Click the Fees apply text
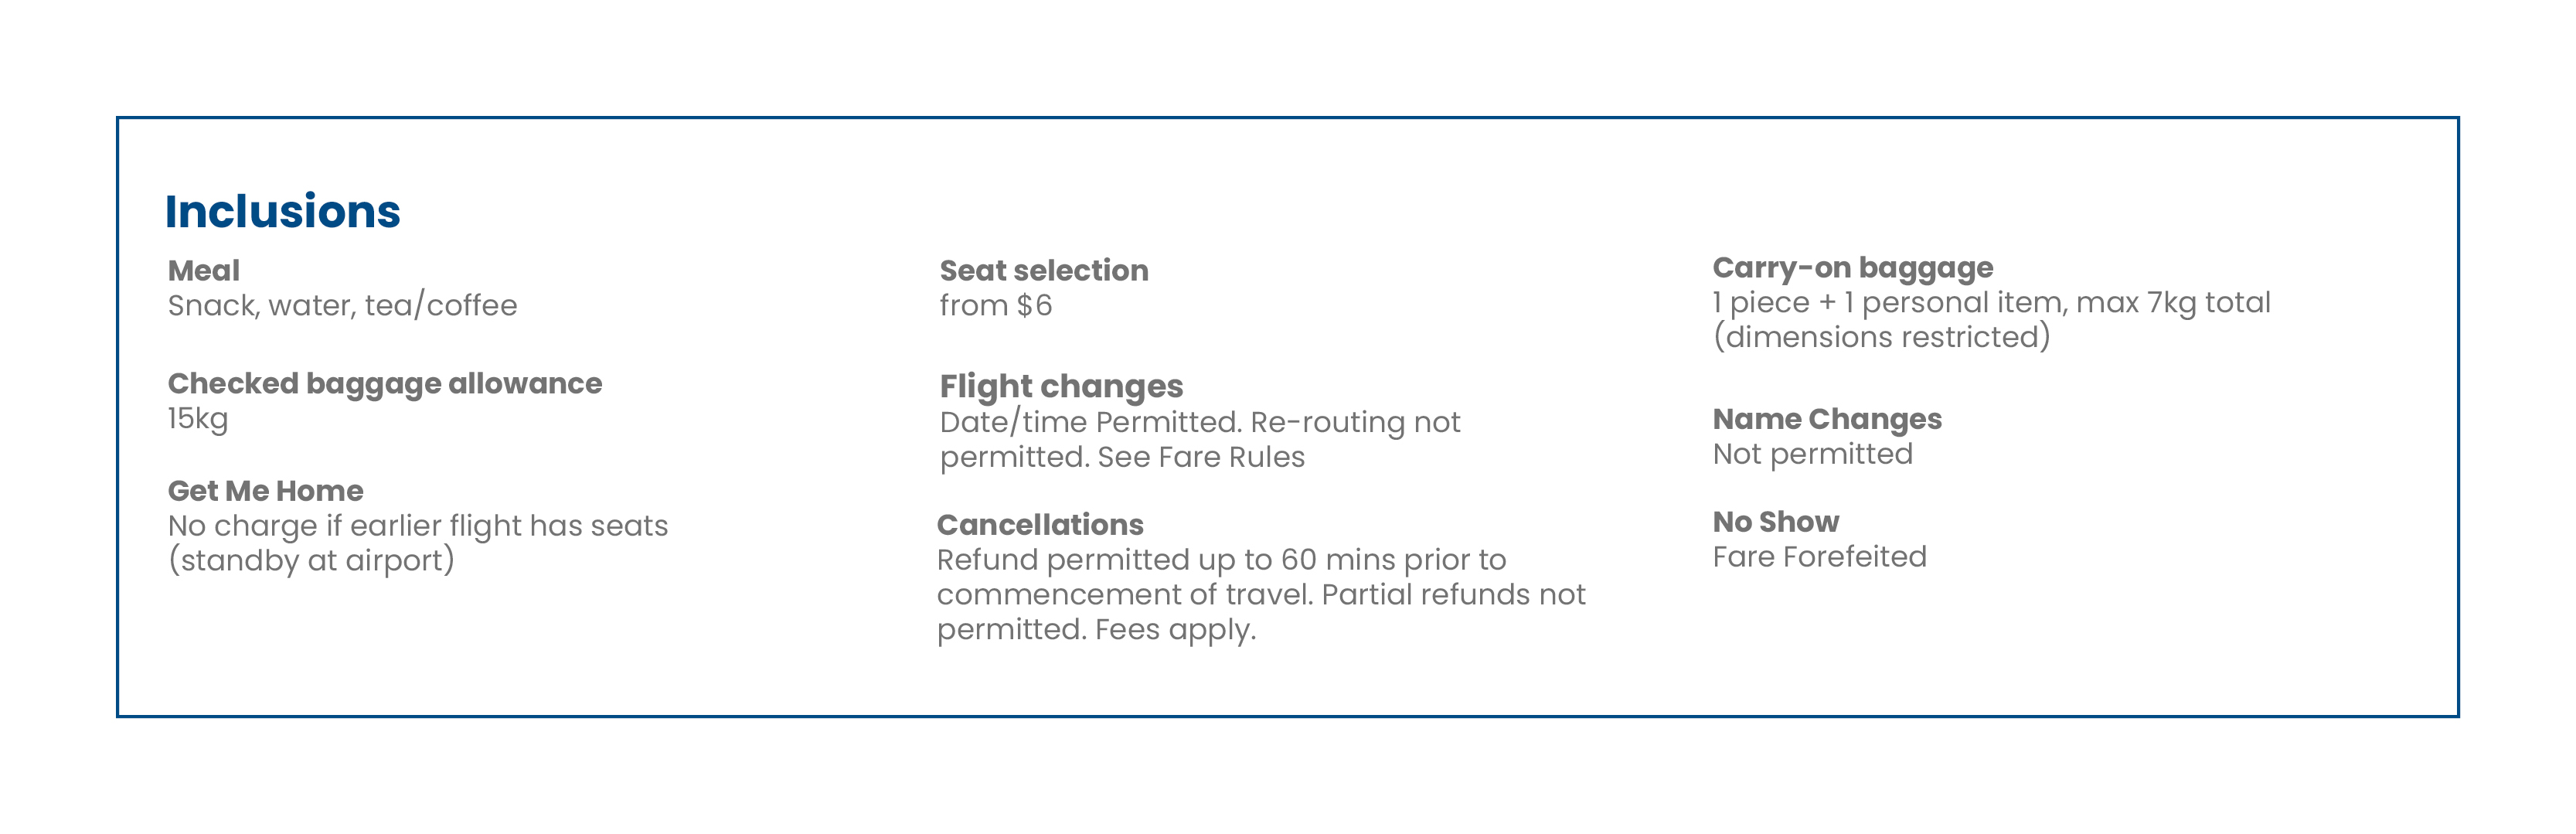2576x834 pixels. click(1175, 630)
